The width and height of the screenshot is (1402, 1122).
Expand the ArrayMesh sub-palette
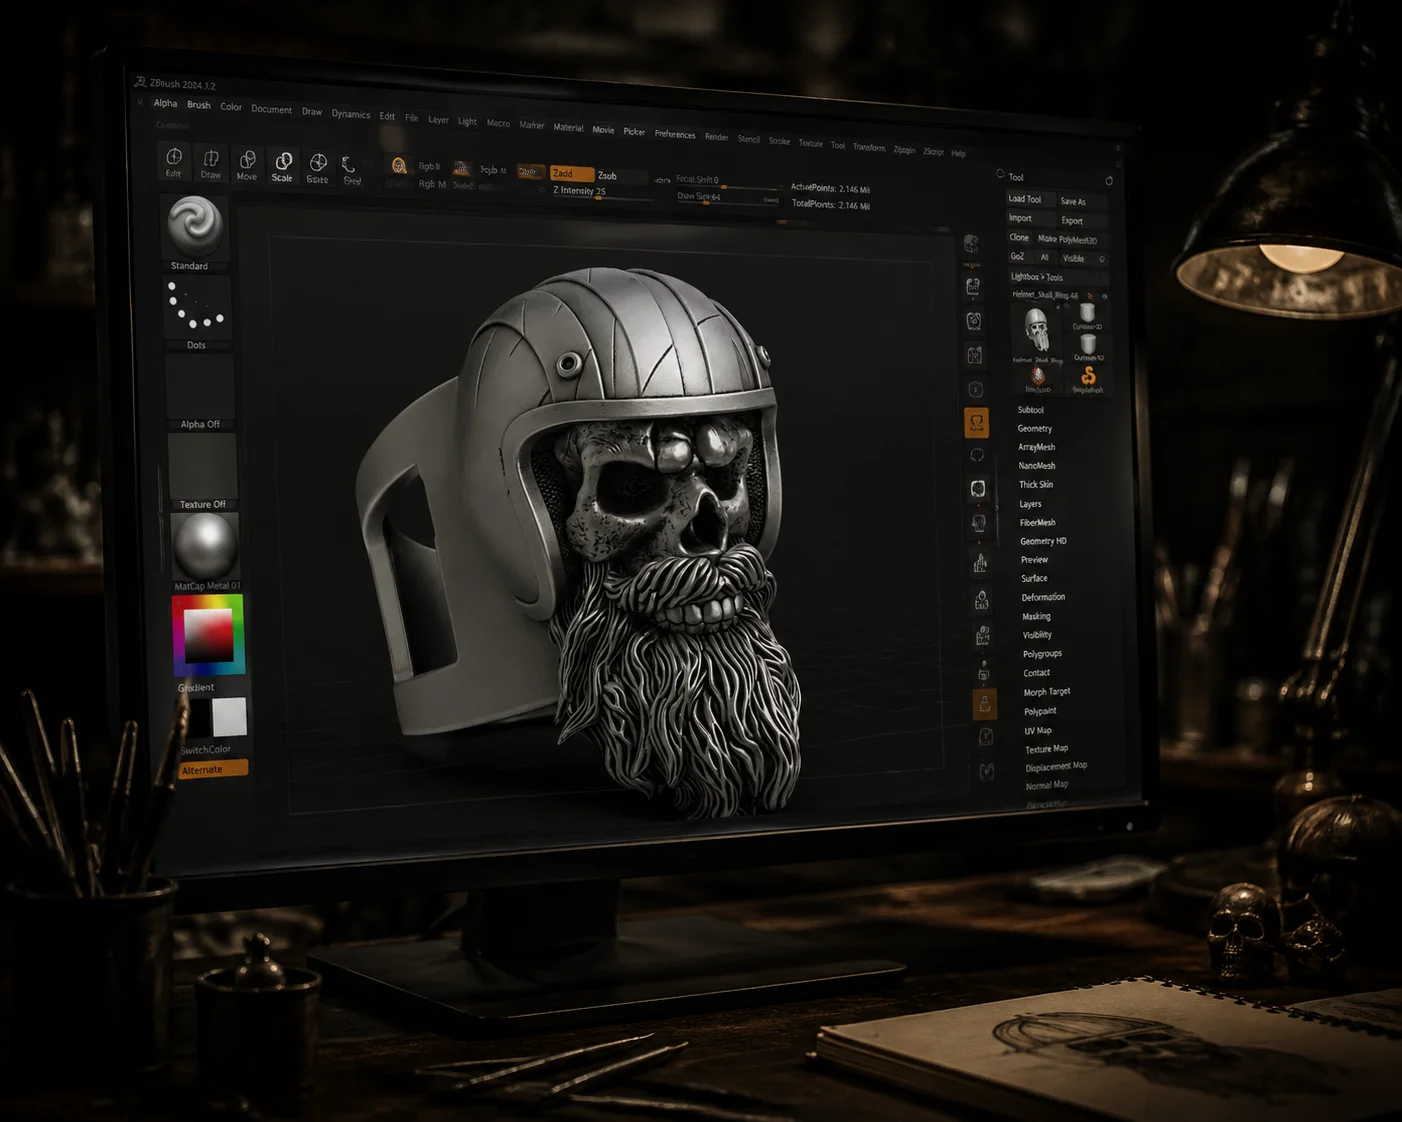click(1037, 447)
